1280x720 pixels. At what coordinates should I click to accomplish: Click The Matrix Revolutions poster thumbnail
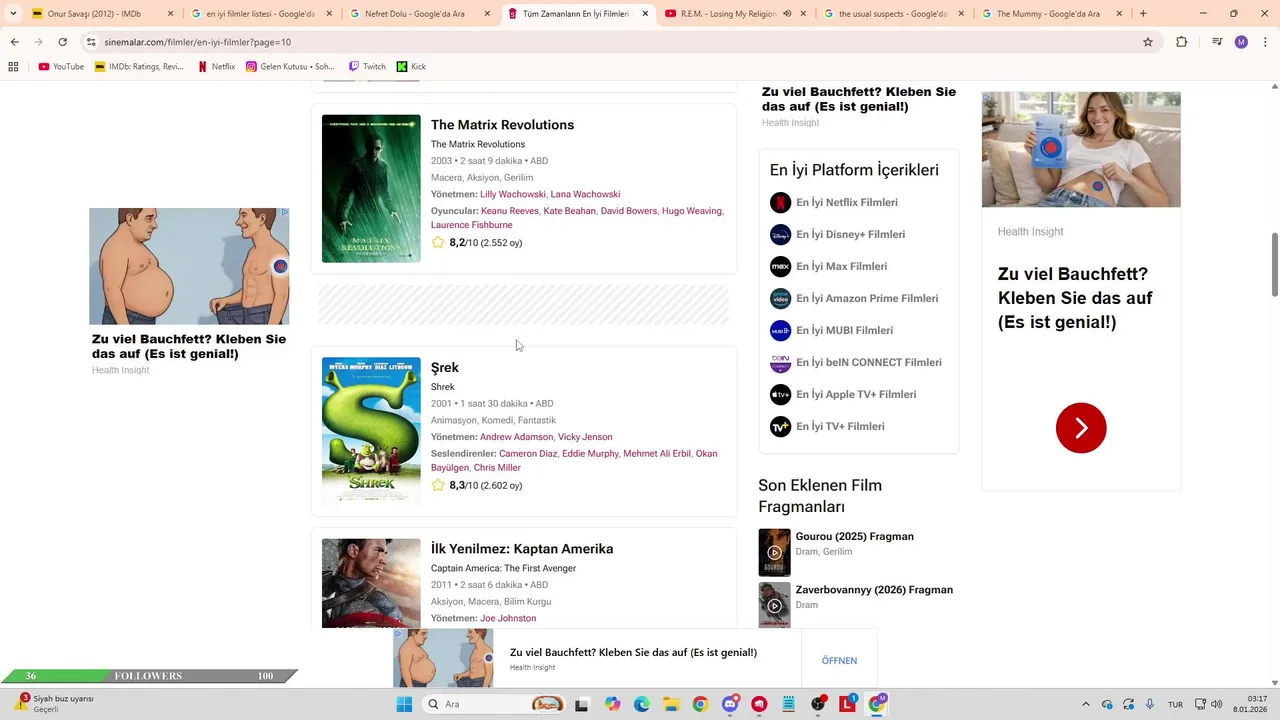tap(371, 189)
